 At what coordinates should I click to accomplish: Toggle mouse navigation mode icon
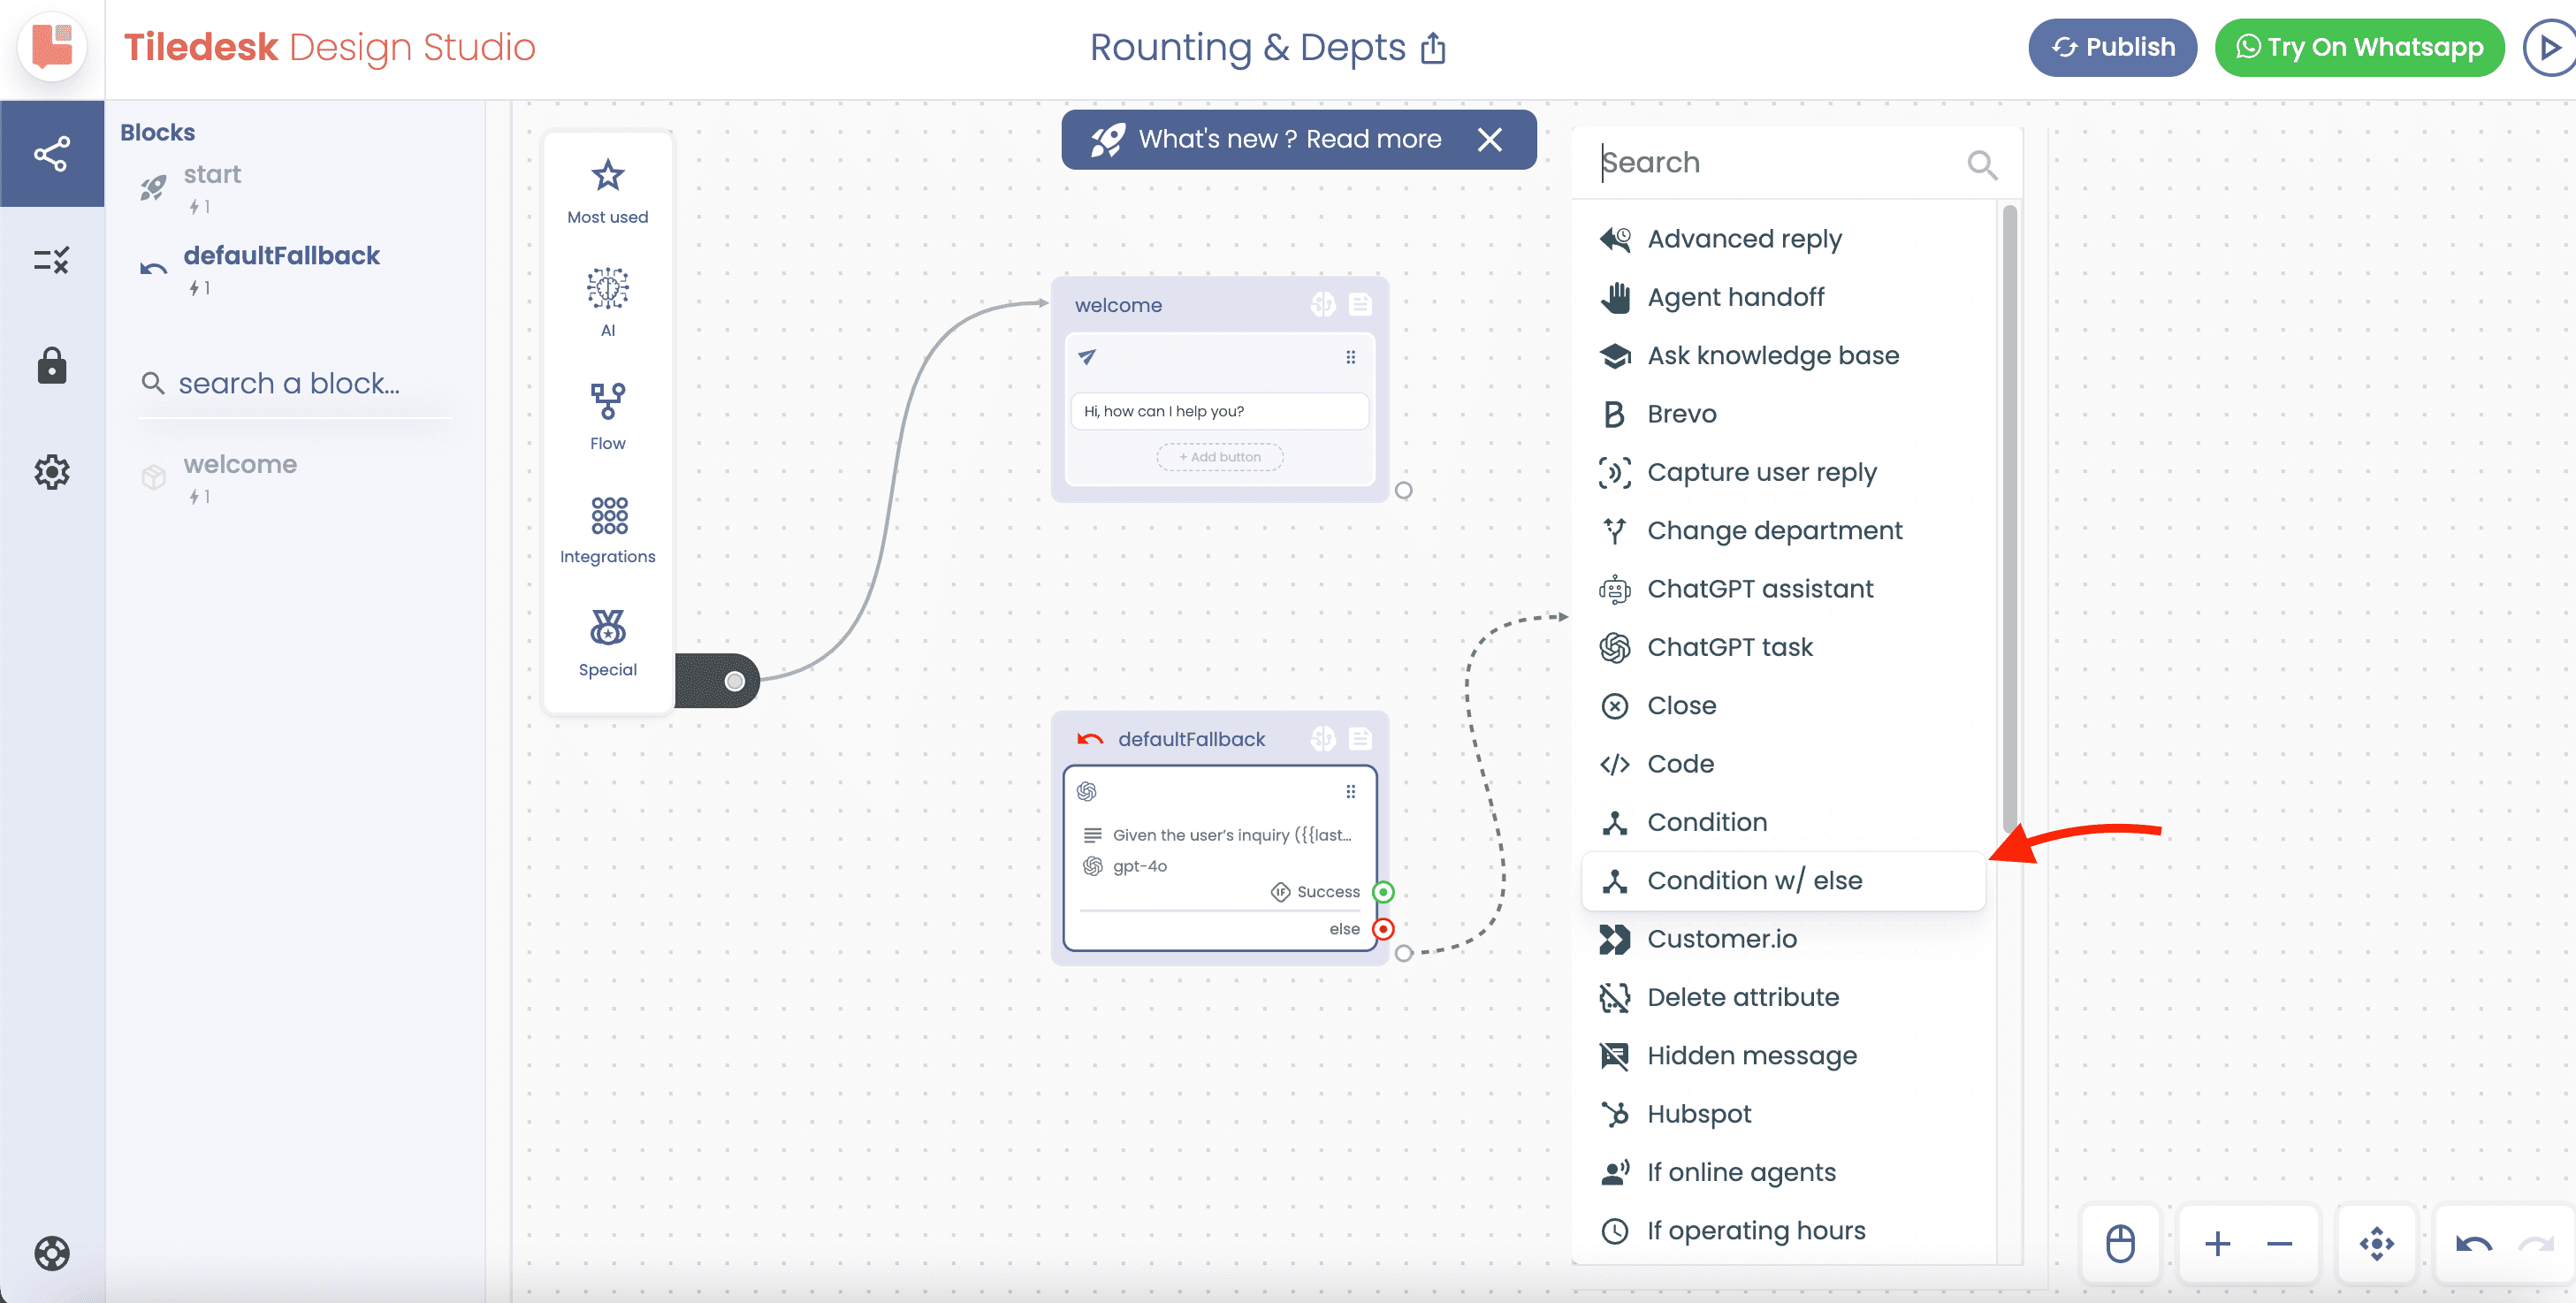(2119, 1243)
